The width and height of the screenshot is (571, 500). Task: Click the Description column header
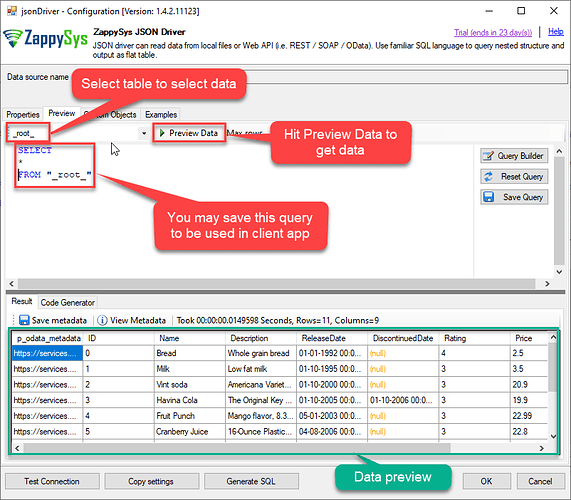[260, 338]
